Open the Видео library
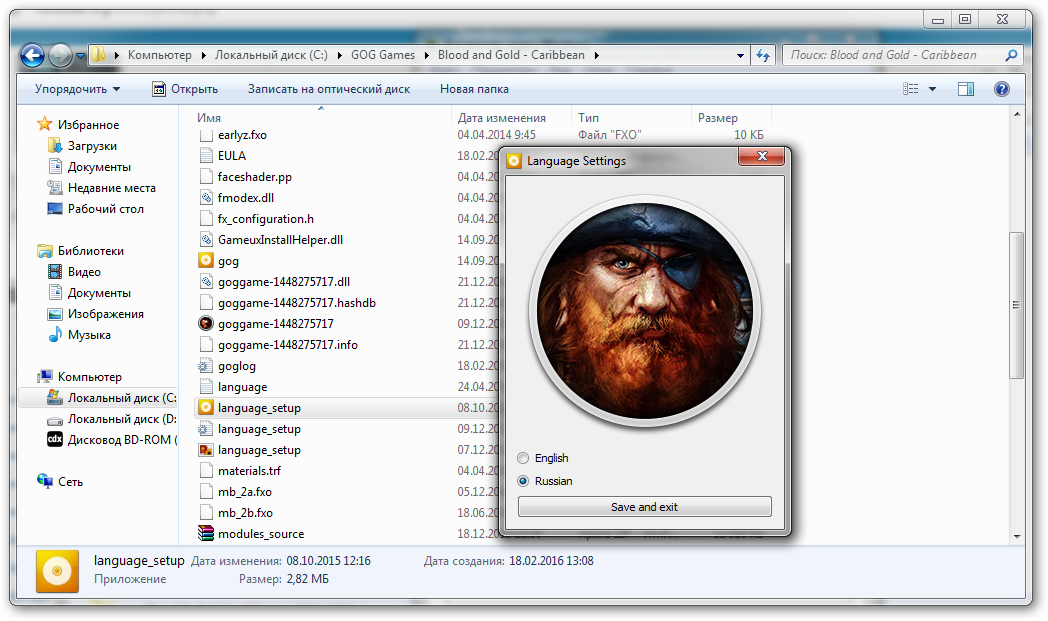 pyautogui.click(x=84, y=271)
